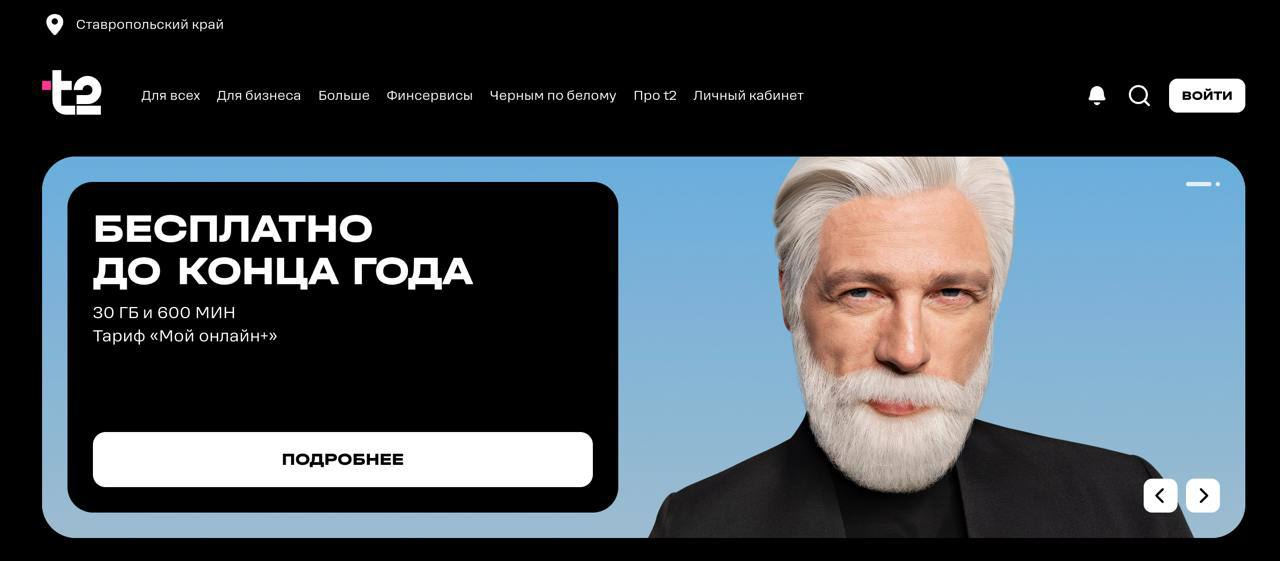Select the active carousel bar indicator
1280x561 pixels.
[x=1199, y=184]
